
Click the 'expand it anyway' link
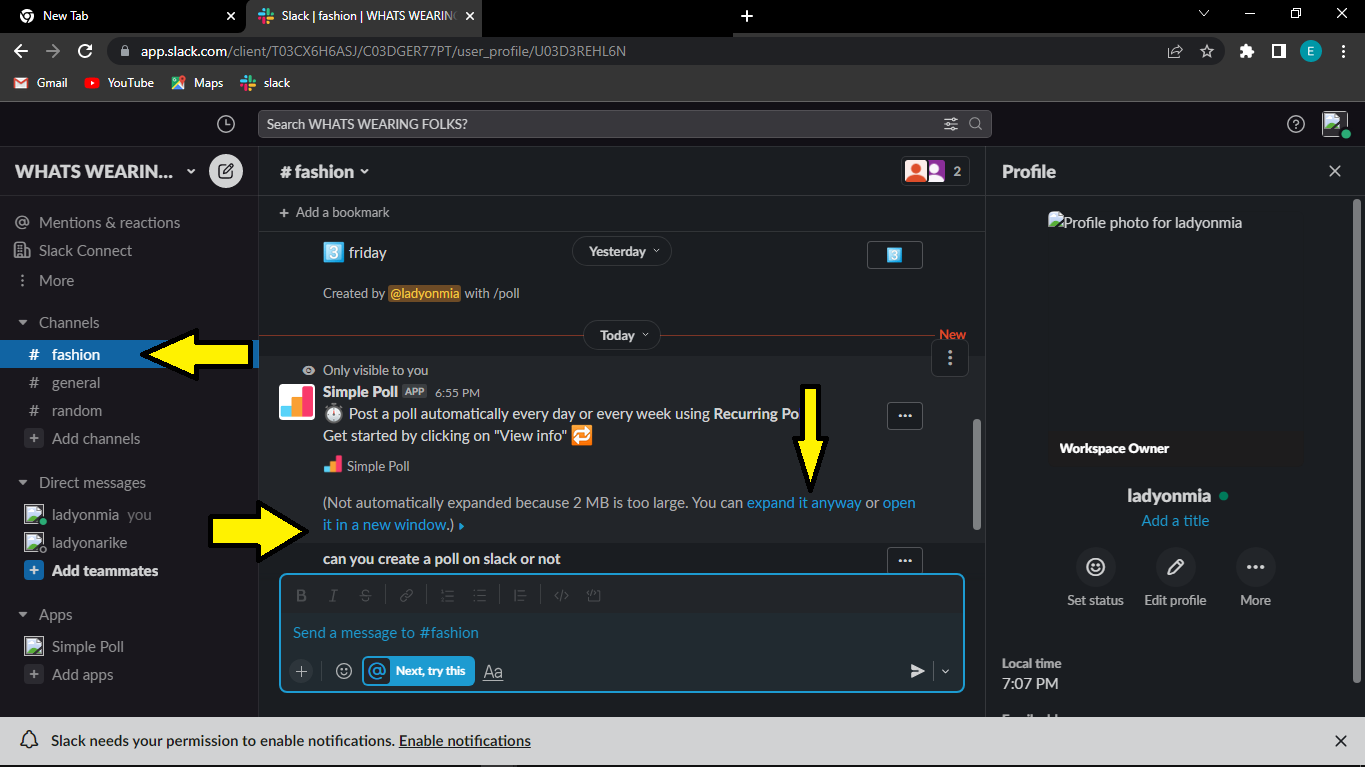pyautogui.click(x=804, y=503)
